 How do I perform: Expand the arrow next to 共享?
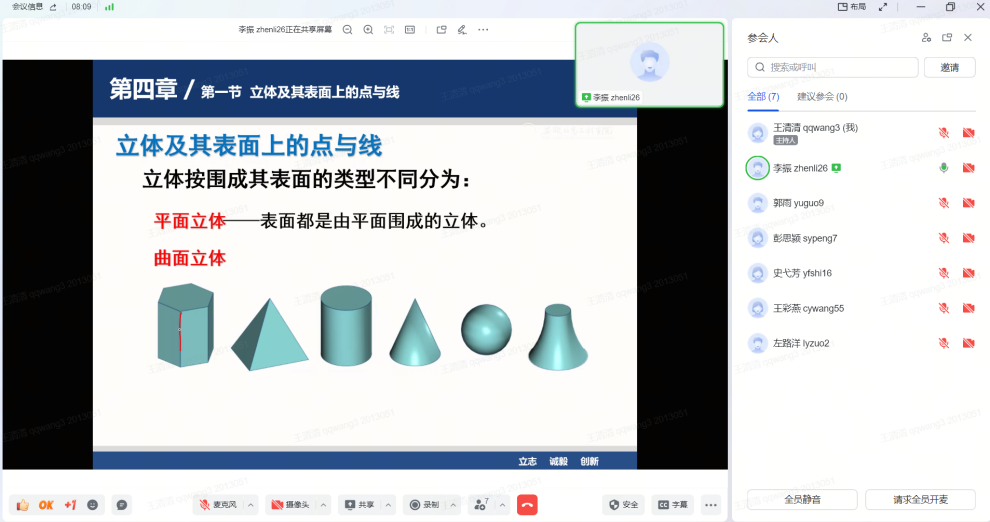coord(389,505)
